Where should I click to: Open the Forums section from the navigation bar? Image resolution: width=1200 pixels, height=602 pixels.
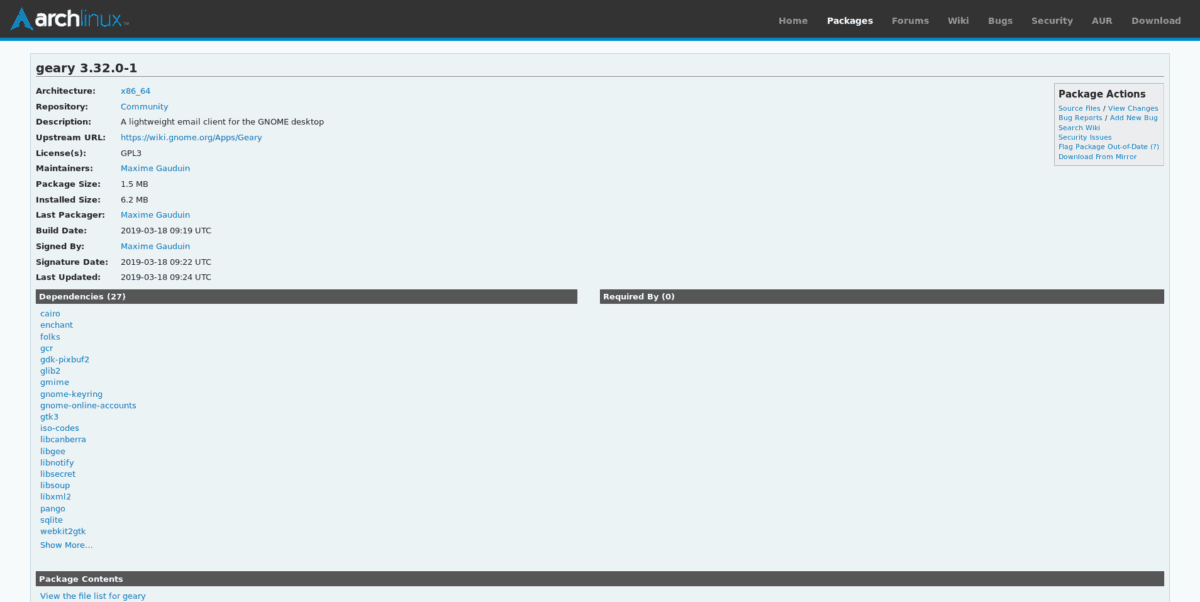[x=910, y=20]
